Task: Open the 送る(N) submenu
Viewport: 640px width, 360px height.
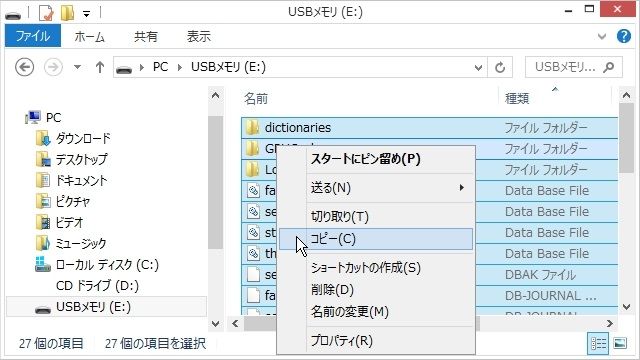Action: [376, 188]
